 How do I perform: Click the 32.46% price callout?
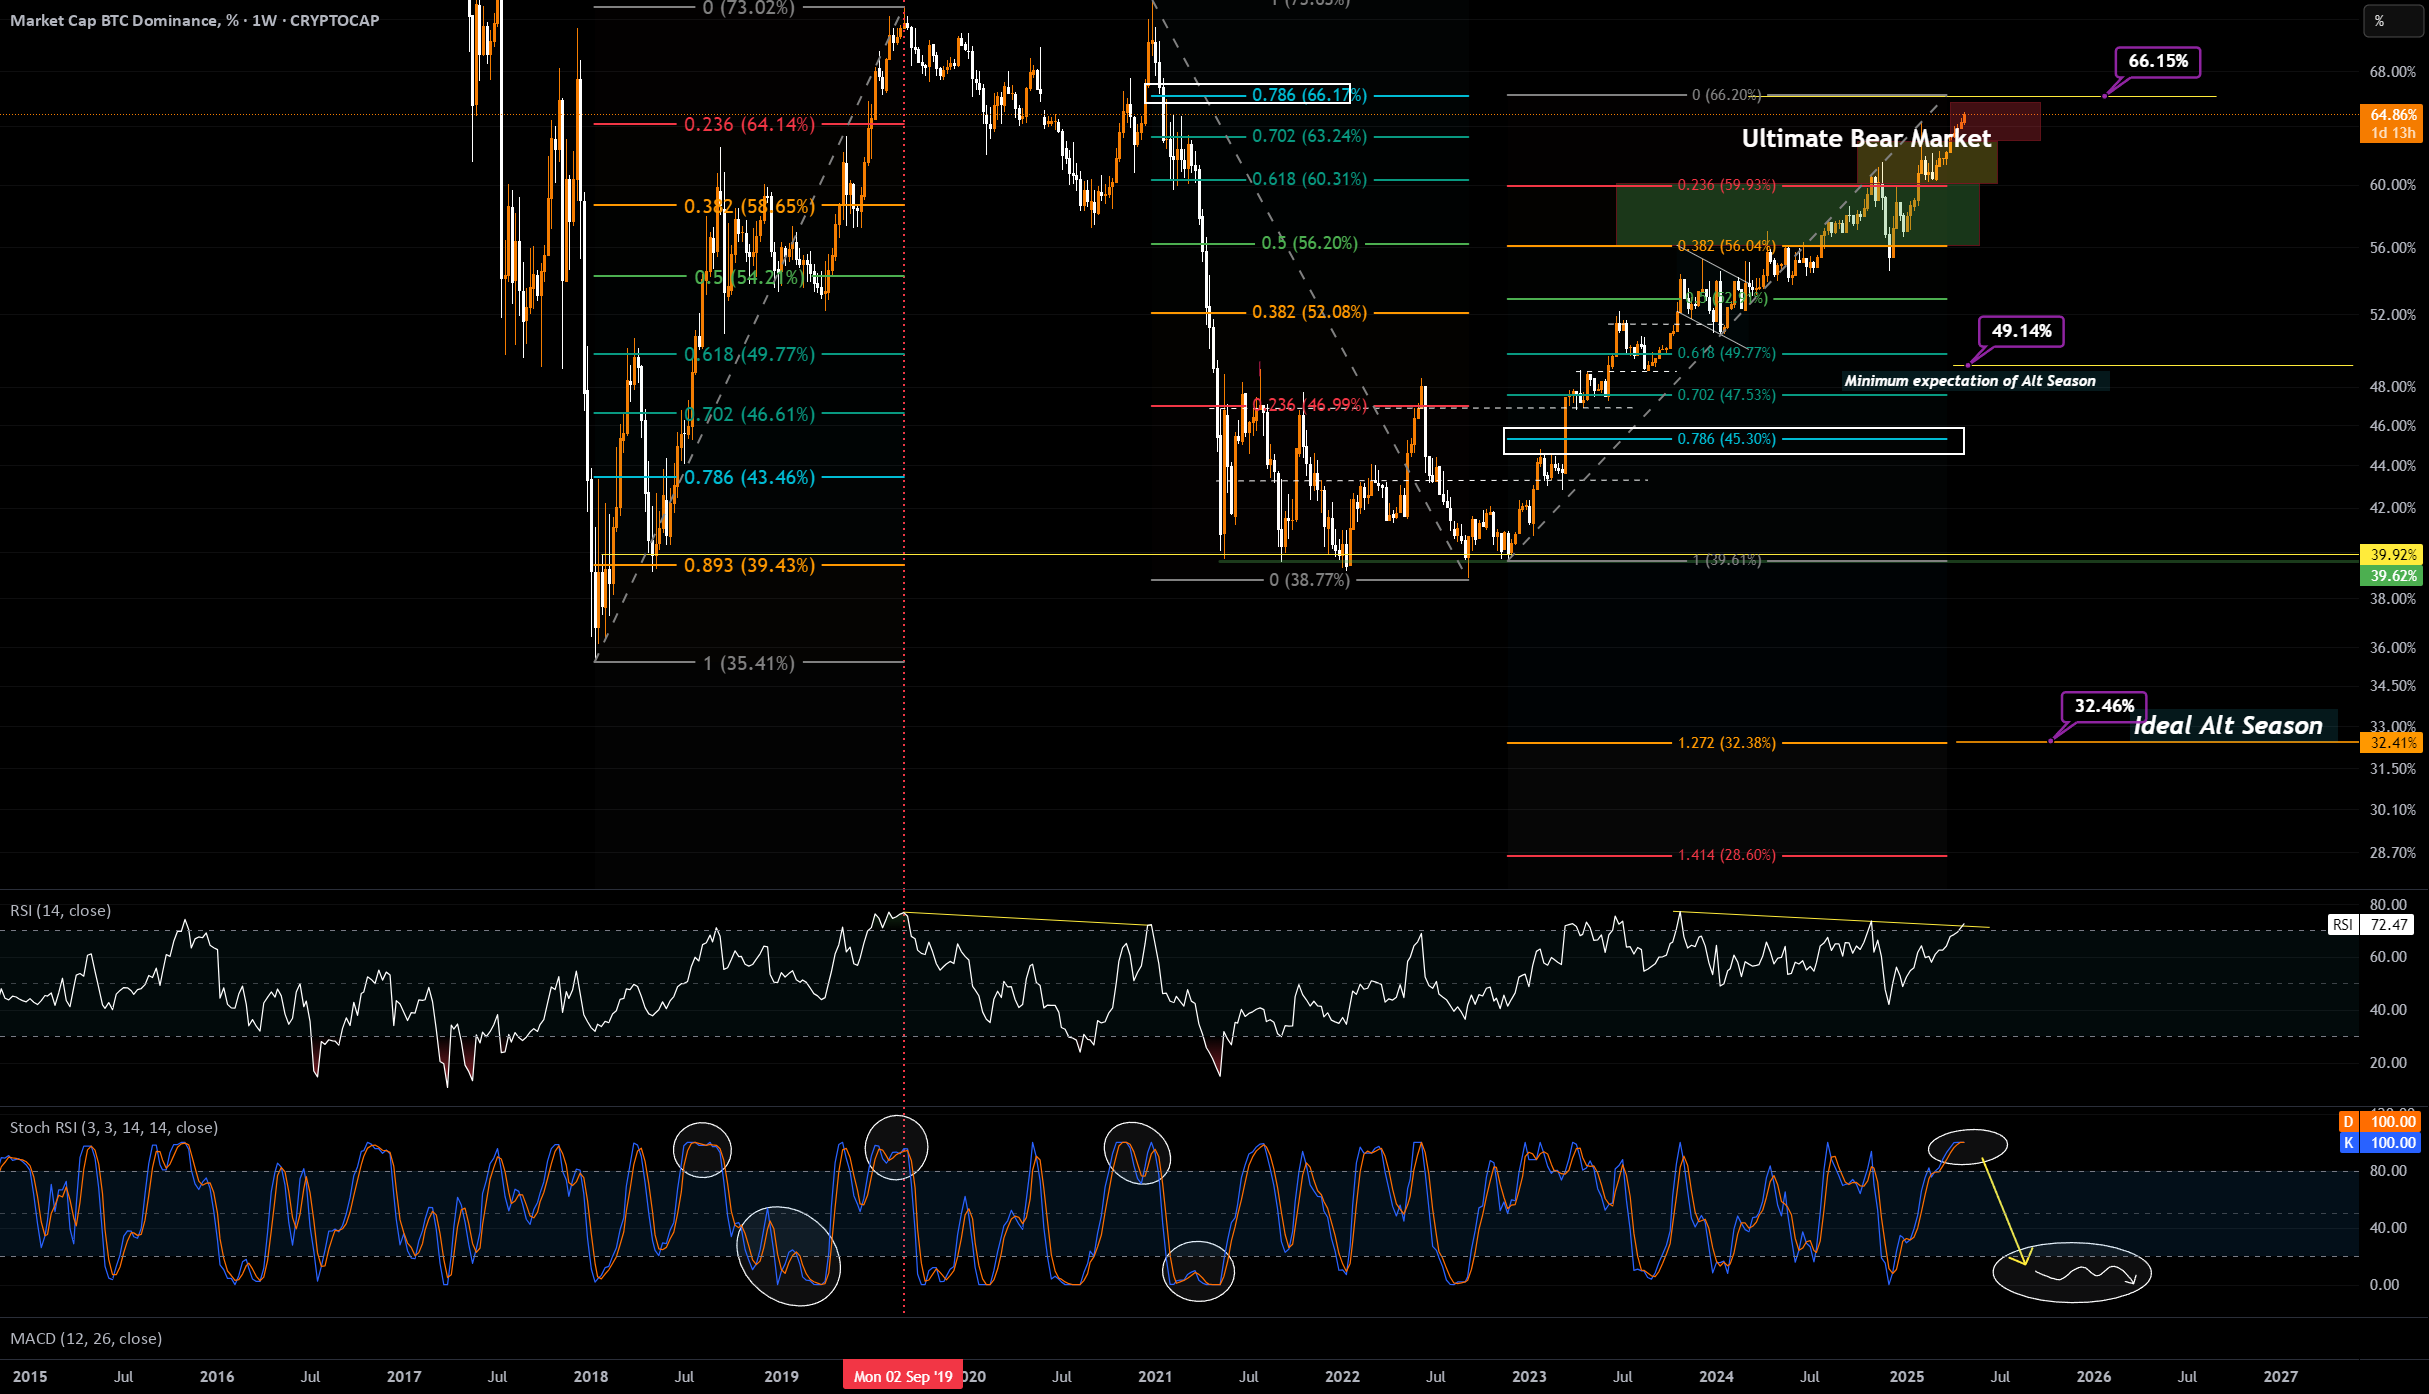click(2104, 706)
